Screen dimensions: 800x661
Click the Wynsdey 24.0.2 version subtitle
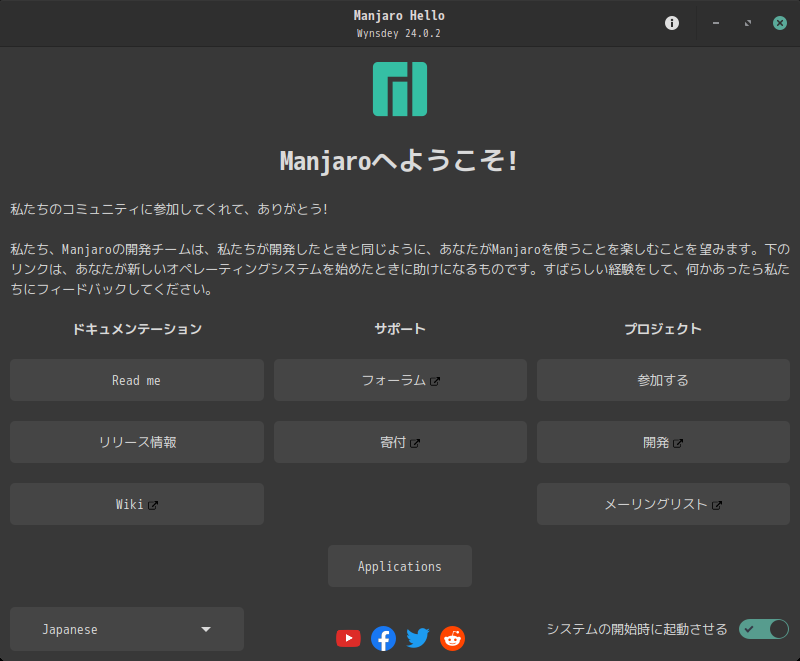pyautogui.click(x=398, y=34)
